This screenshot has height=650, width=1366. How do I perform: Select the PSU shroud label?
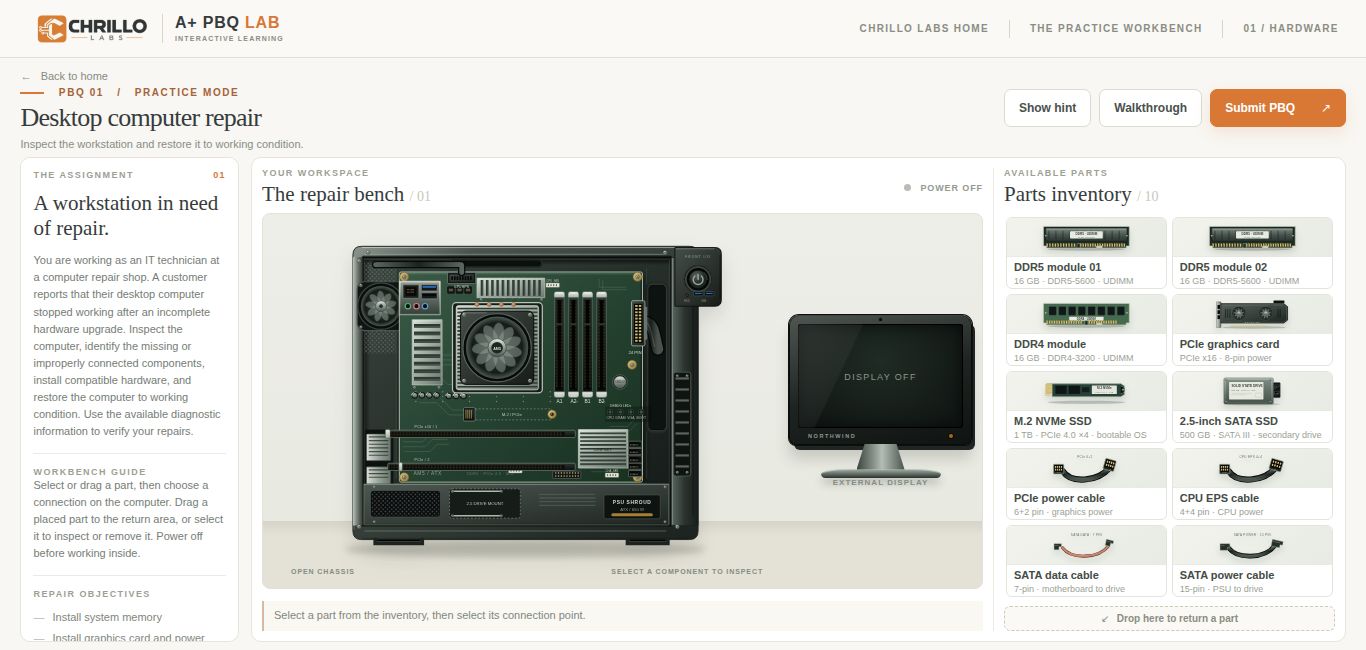(631, 506)
